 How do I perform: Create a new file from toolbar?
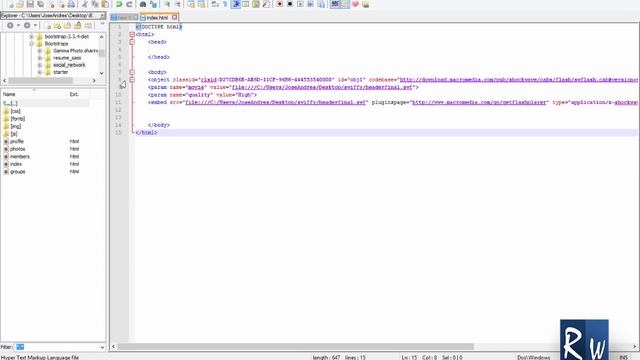[x=10, y=4]
